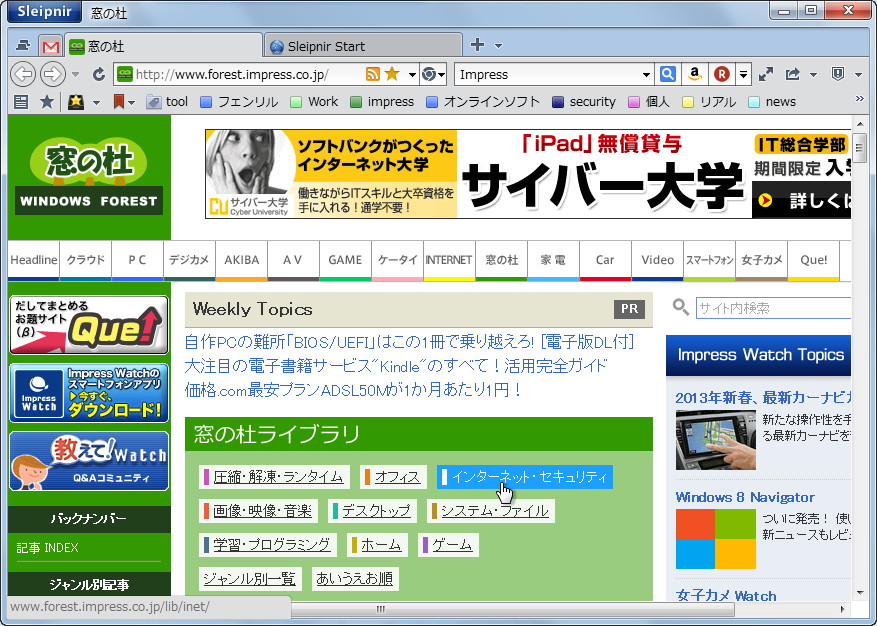Open the dropdown next to the Rakuten icon
The width and height of the screenshot is (877, 626).
click(742, 74)
